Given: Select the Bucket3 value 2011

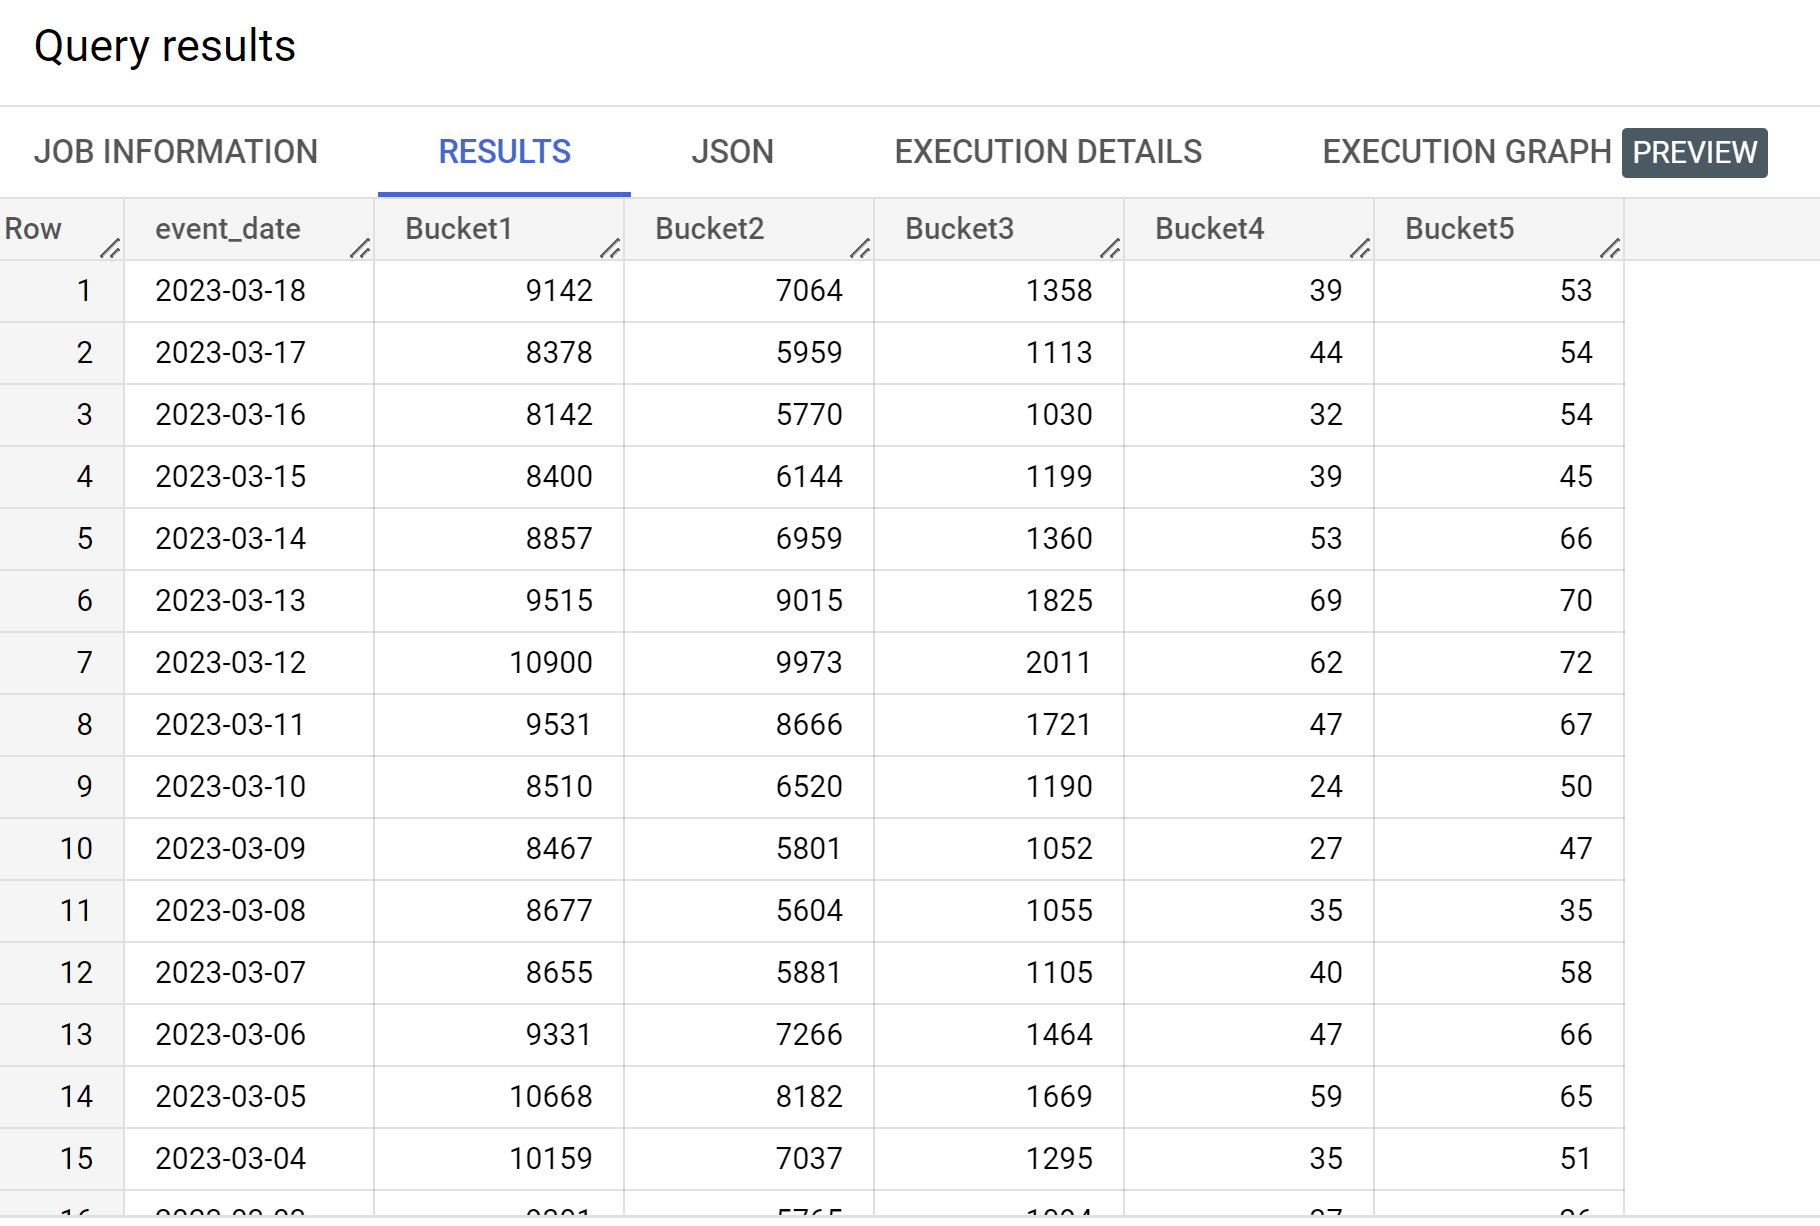Looking at the screenshot, I should click(x=1058, y=663).
